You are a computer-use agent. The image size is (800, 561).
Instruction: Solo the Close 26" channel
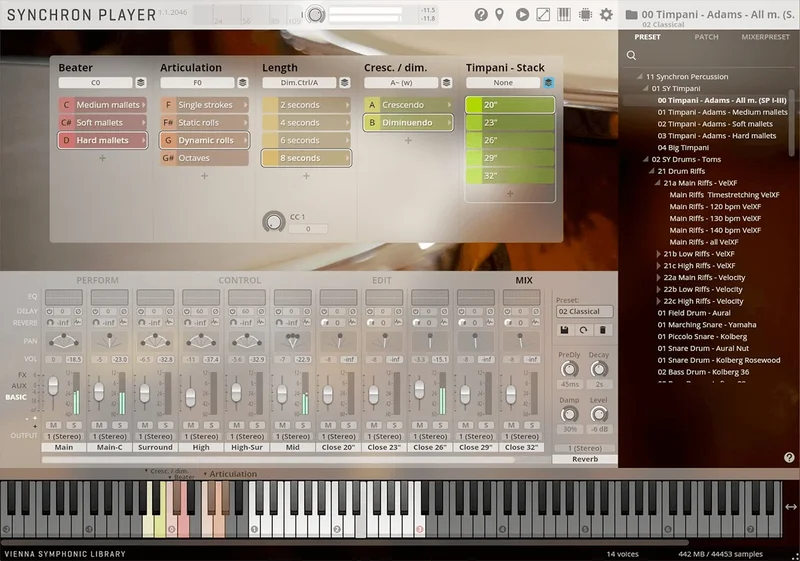point(440,425)
